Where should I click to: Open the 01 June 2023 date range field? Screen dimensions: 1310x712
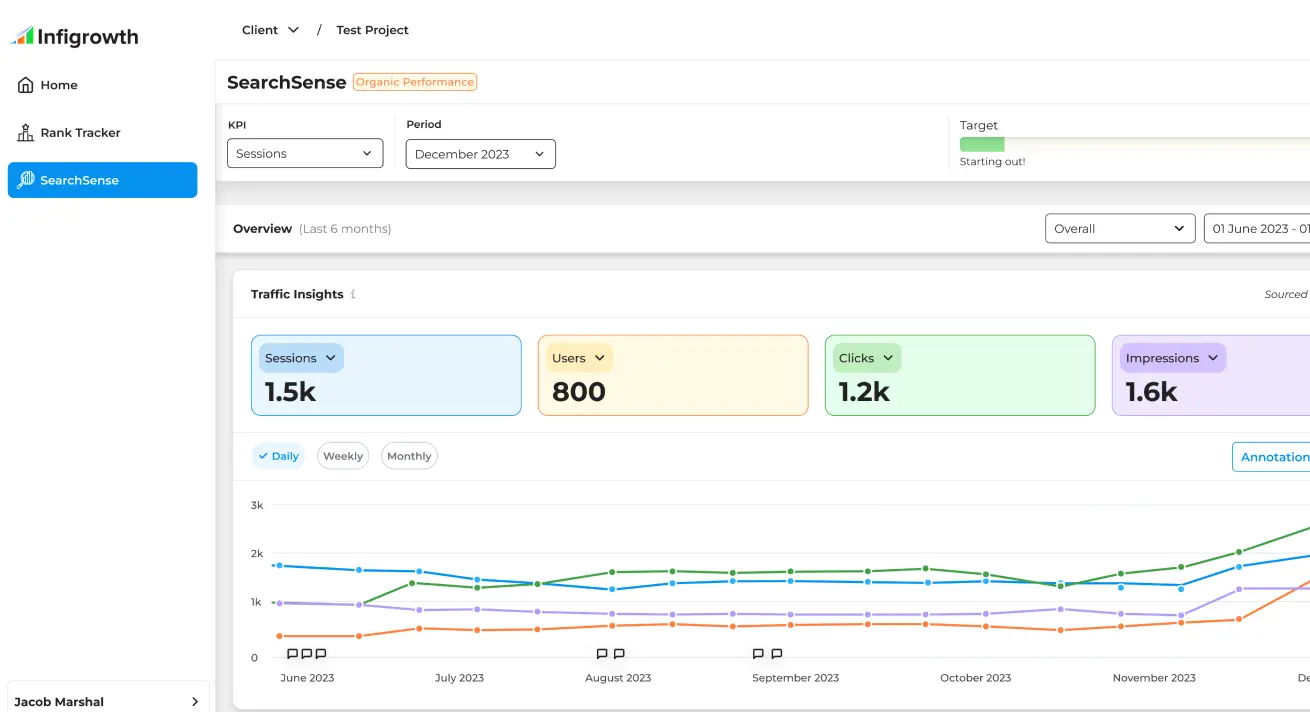pos(1257,228)
